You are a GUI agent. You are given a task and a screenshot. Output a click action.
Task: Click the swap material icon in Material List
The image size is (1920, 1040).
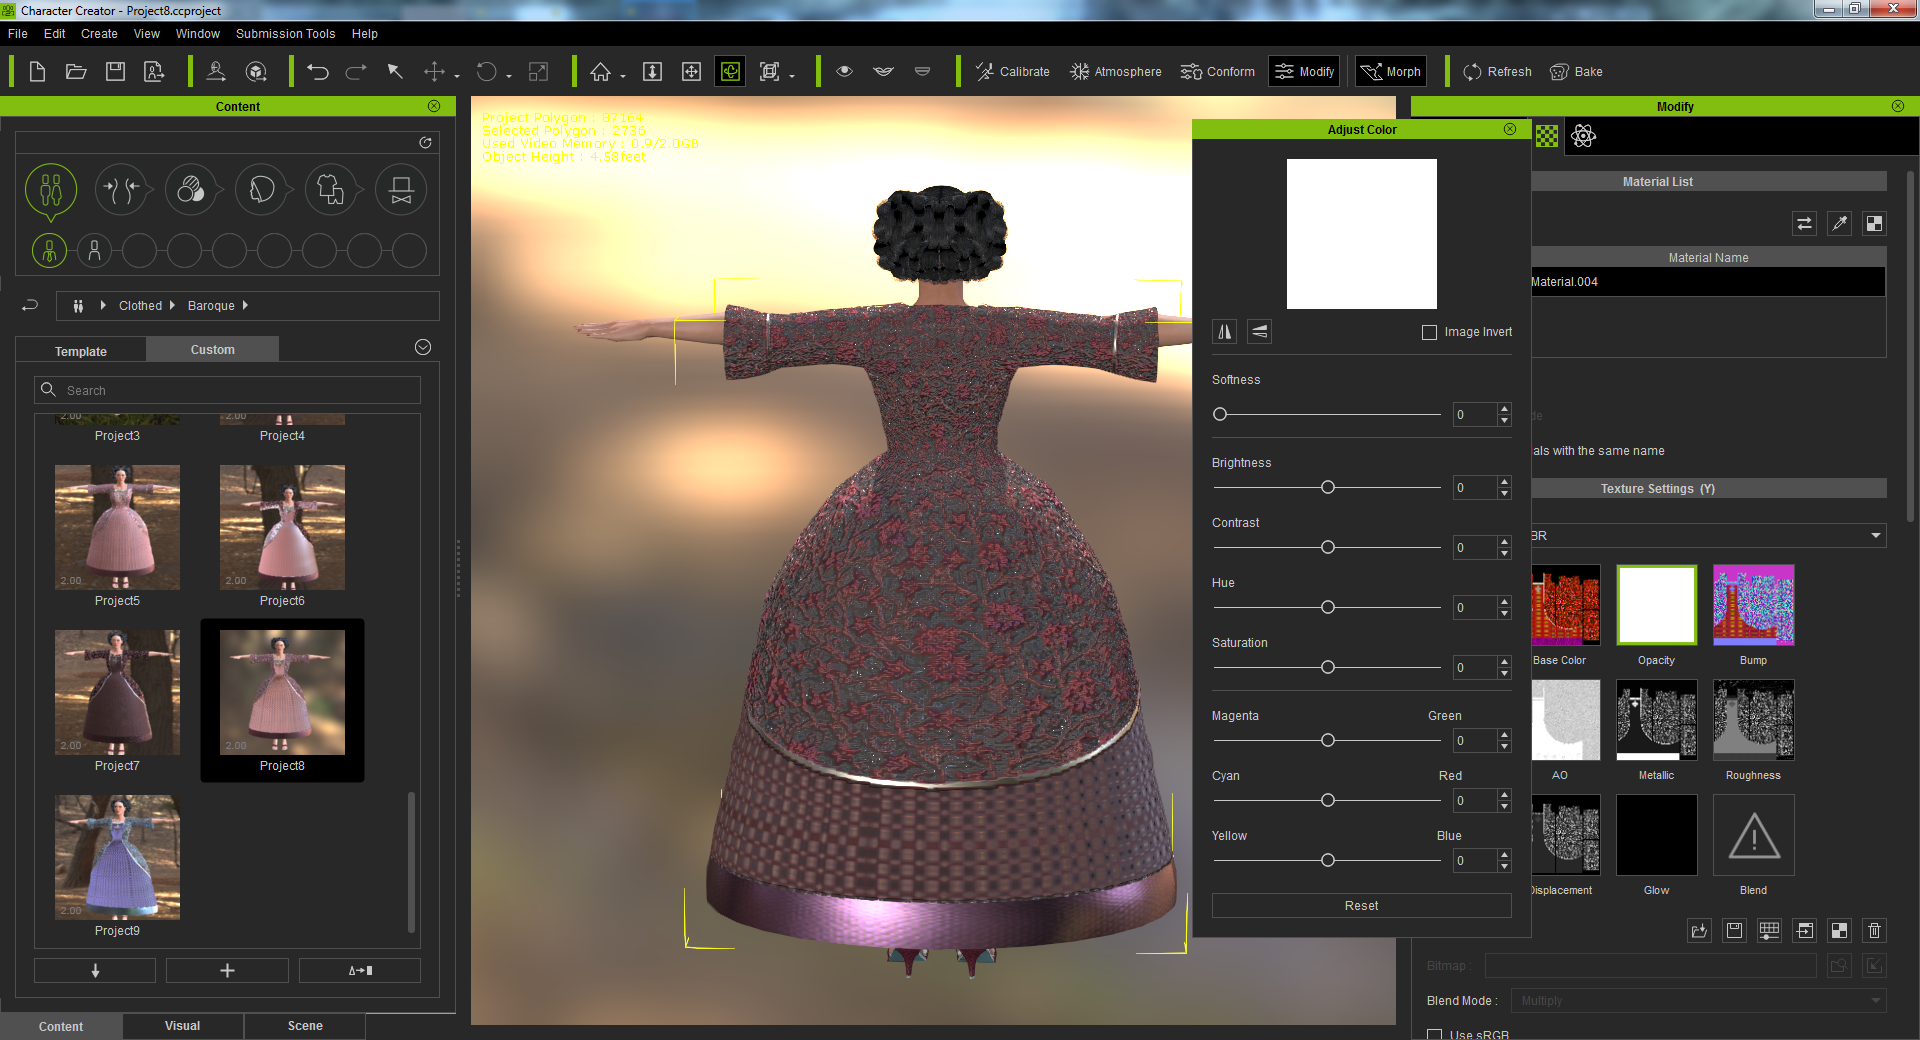pyautogui.click(x=1804, y=224)
